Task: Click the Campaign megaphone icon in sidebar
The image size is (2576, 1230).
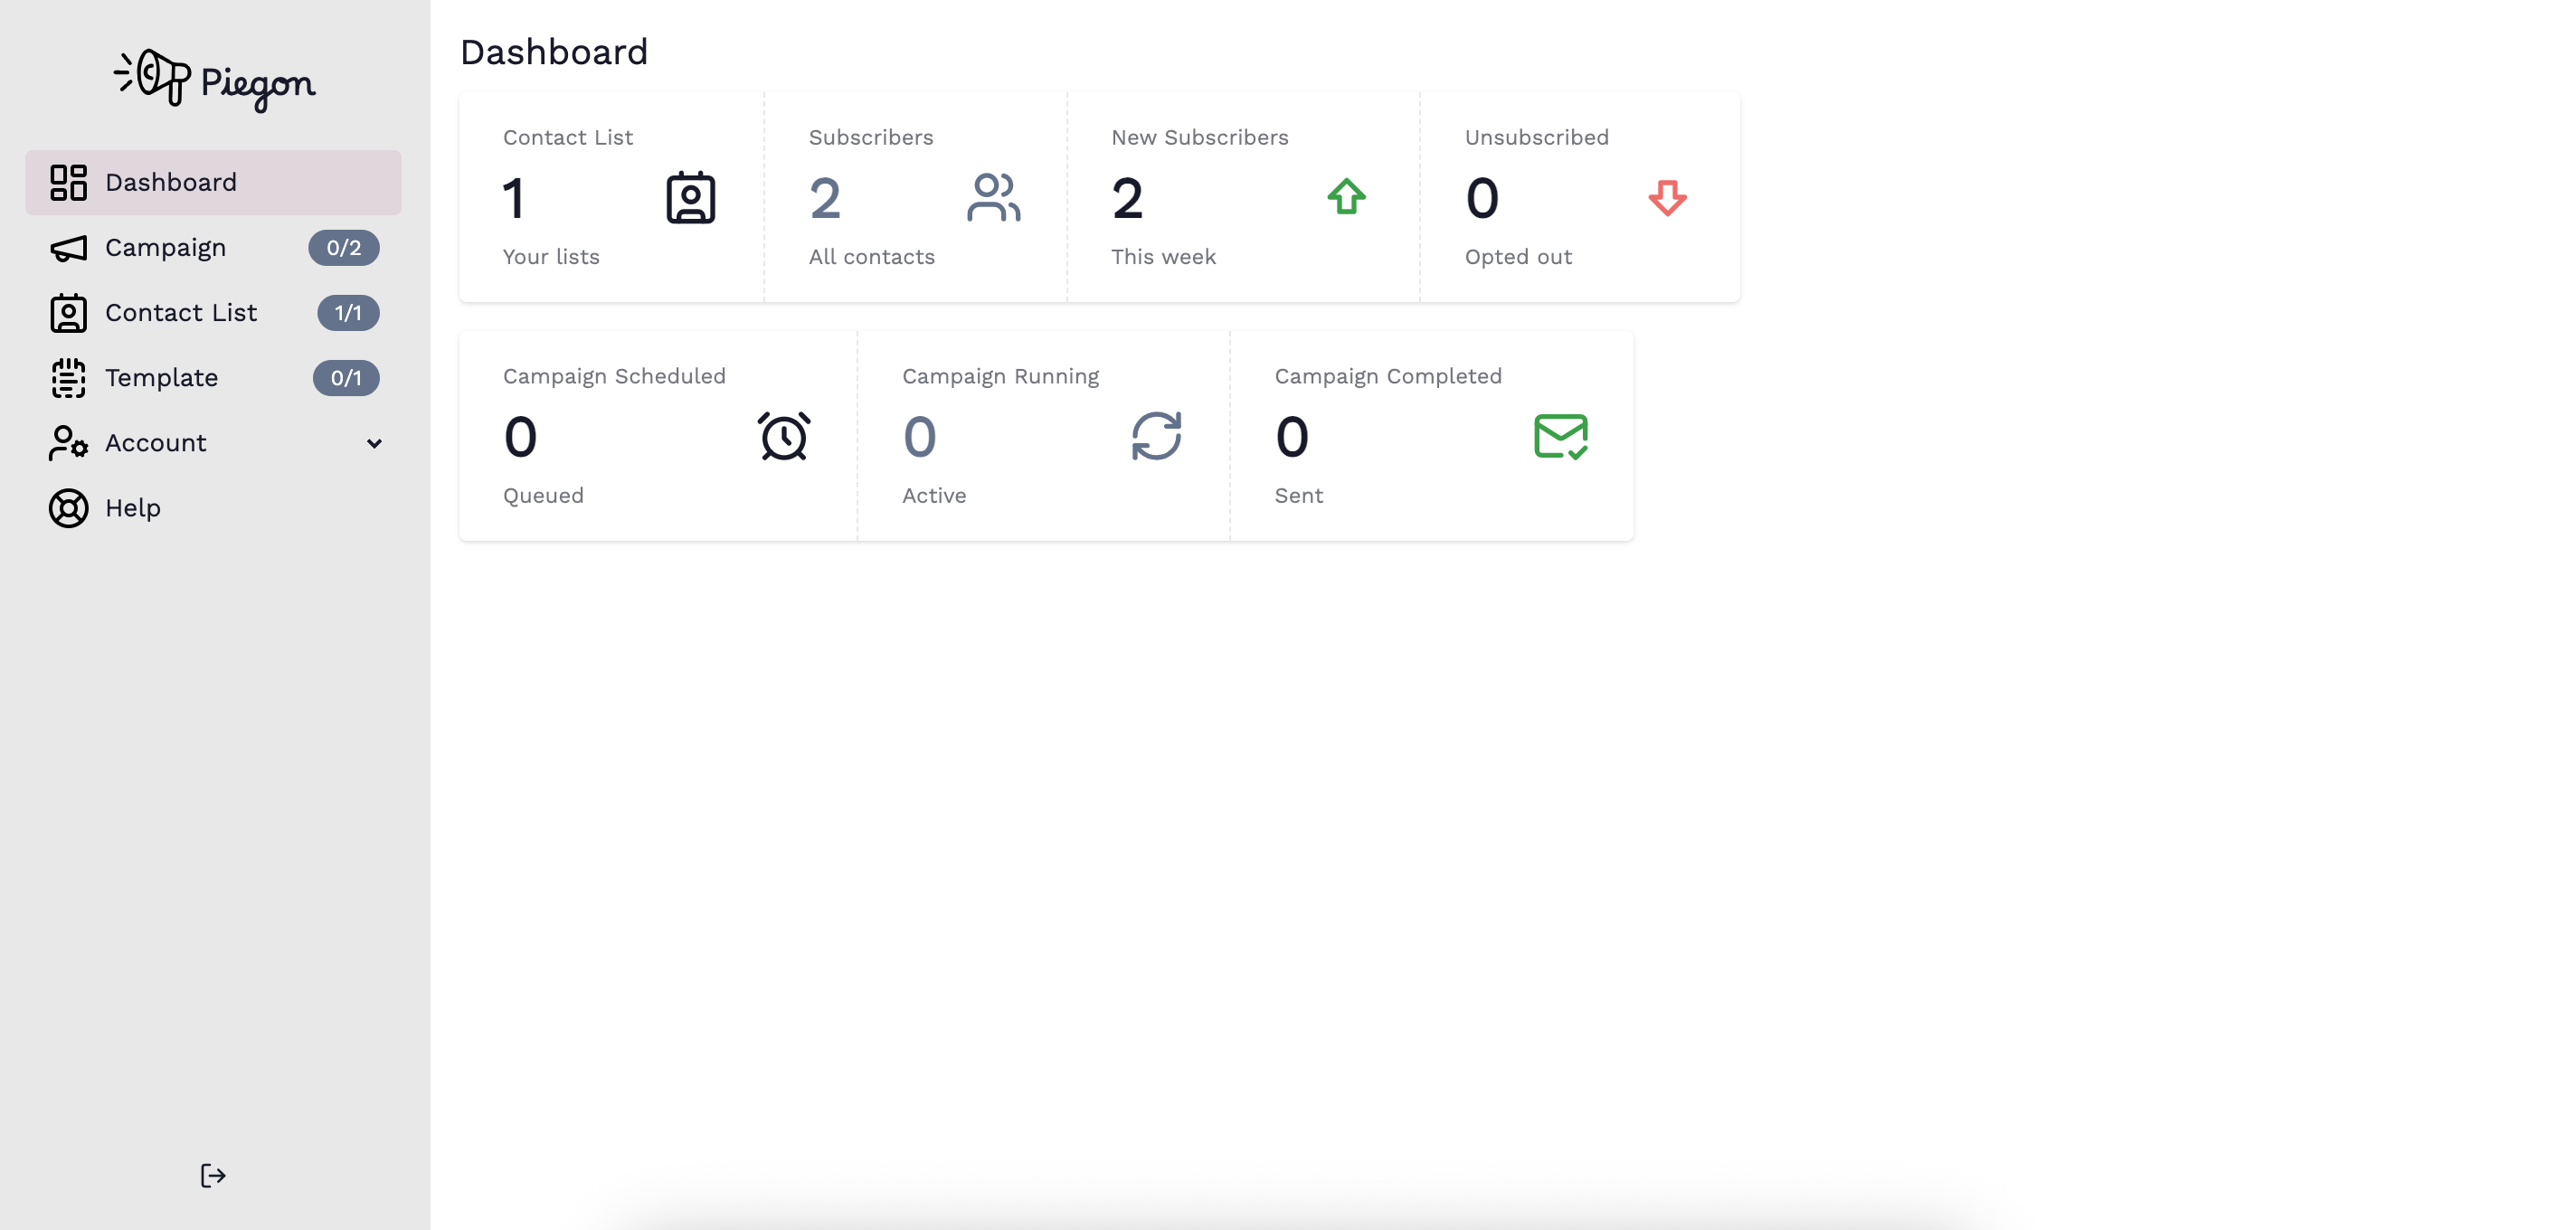Action: tap(68, 248)
